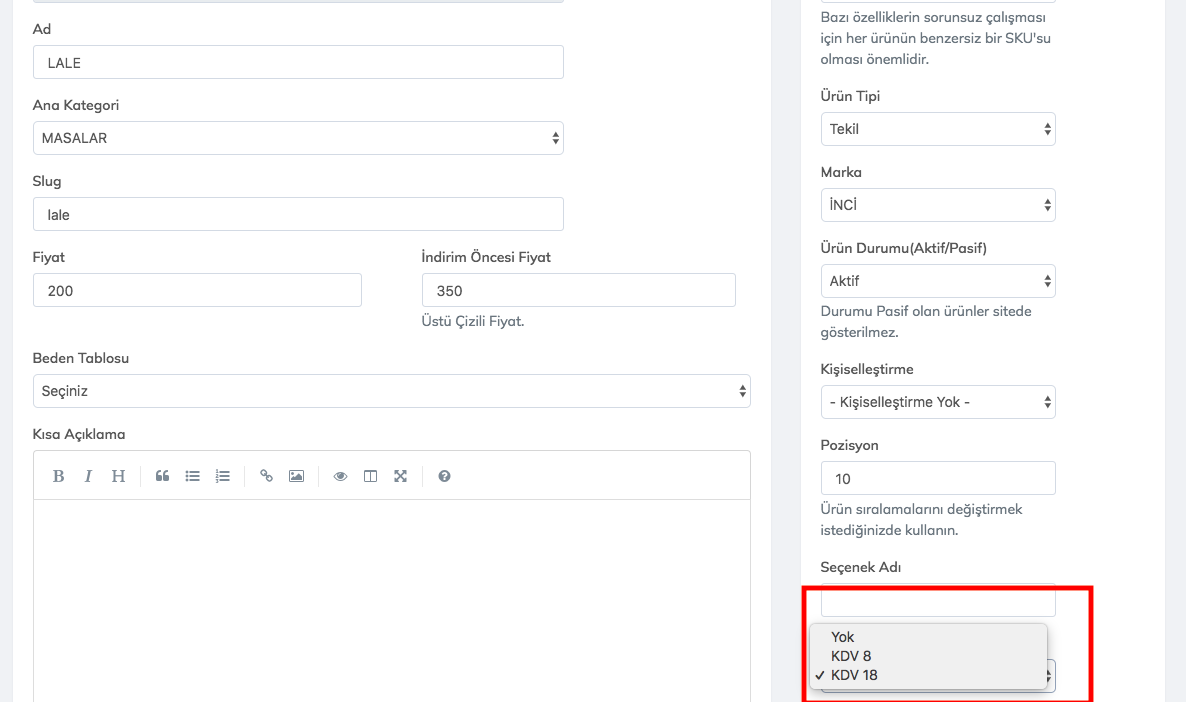1186x702 pixels.
Task: Toggle preview mode with the eye icon
Action: point(340,476)
